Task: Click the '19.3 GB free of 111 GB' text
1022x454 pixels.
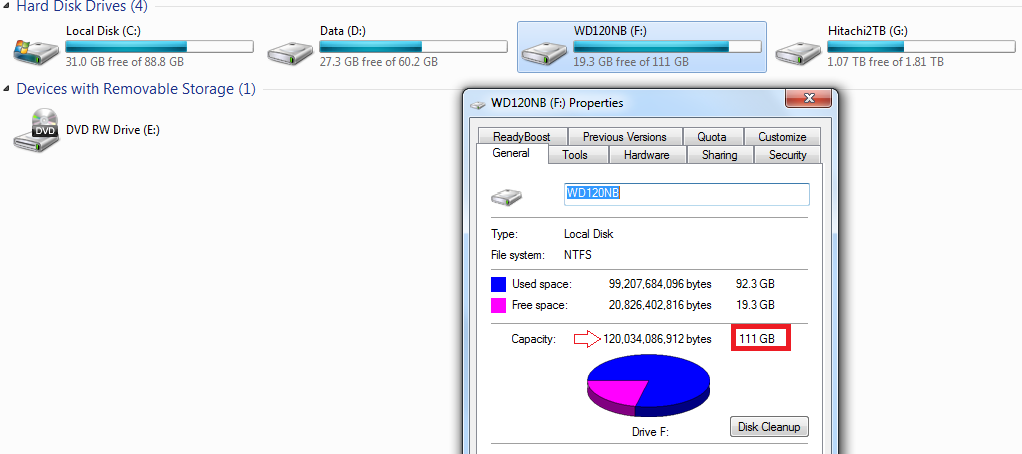Action: click(x=631, y=62)
